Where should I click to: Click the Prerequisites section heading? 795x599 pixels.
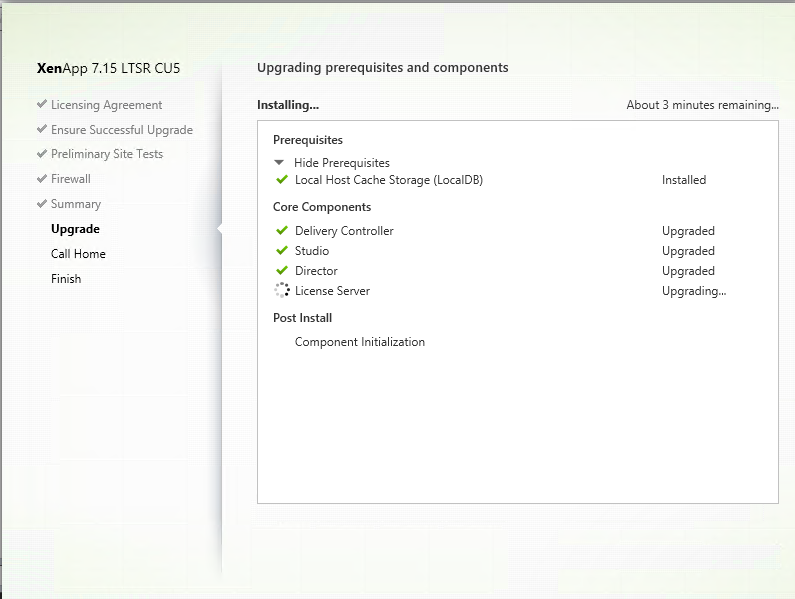(x=308, y=140)
